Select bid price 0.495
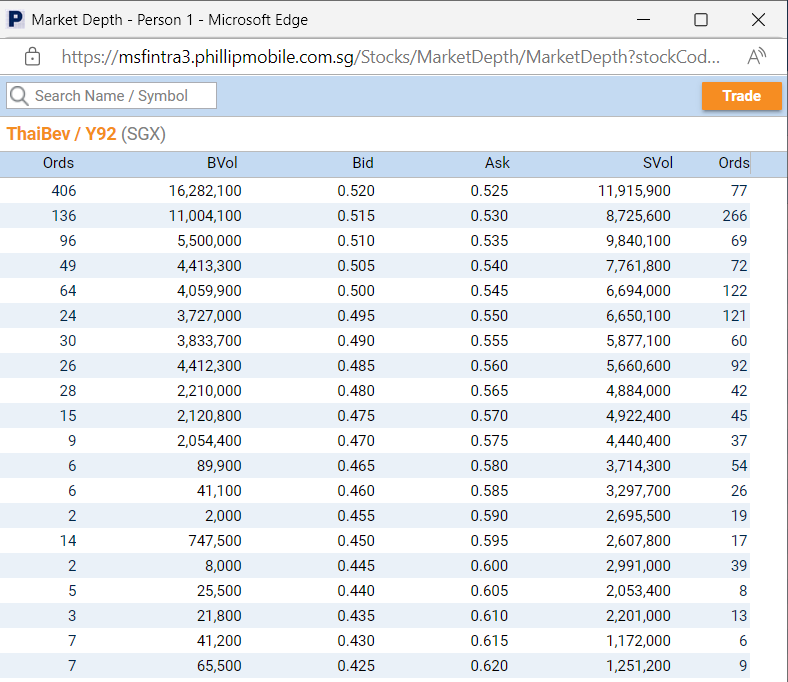The height and width of the screenshot is (682, 788). coord(356,316)
